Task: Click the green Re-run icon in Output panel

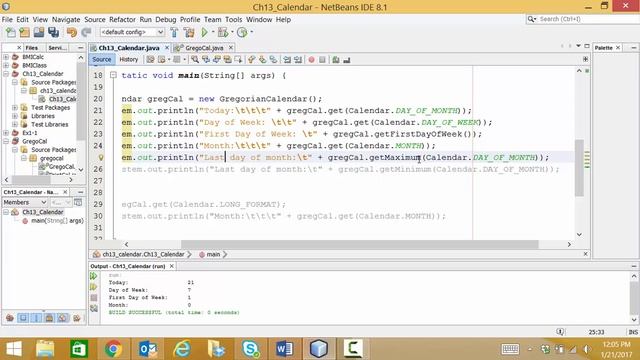Action: click(94, 276)
